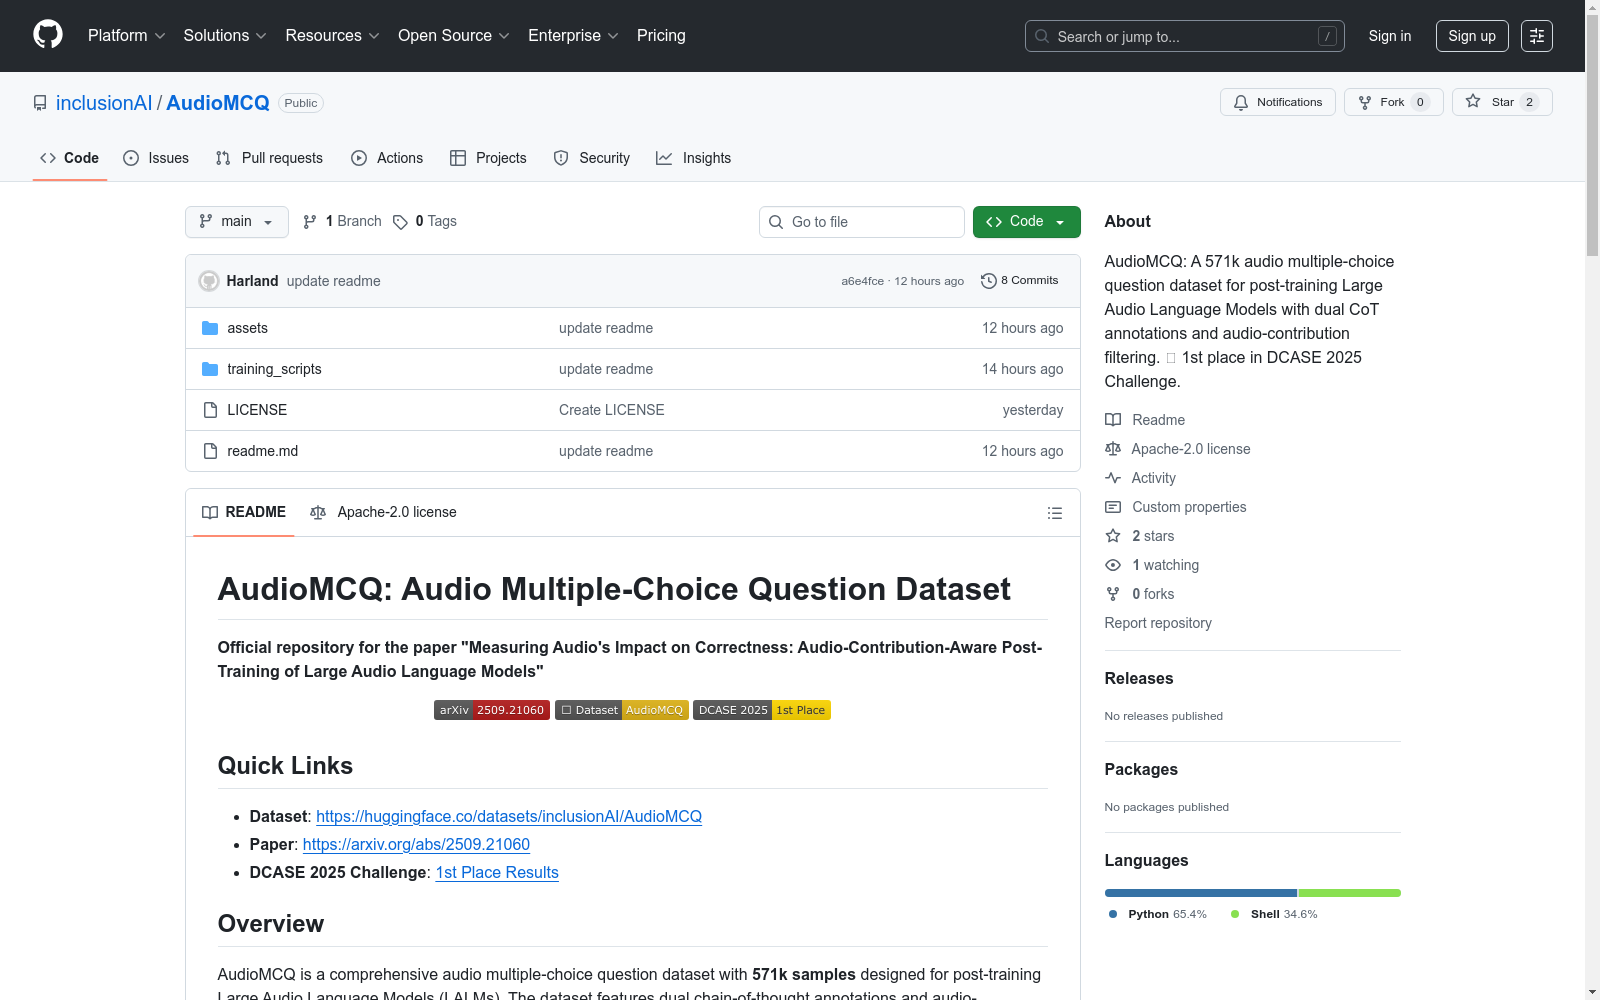Screen dimensions: 1600x1000
Task: Click Harland's avatar image
Action: pyautogui.click(x=209, y=281)
